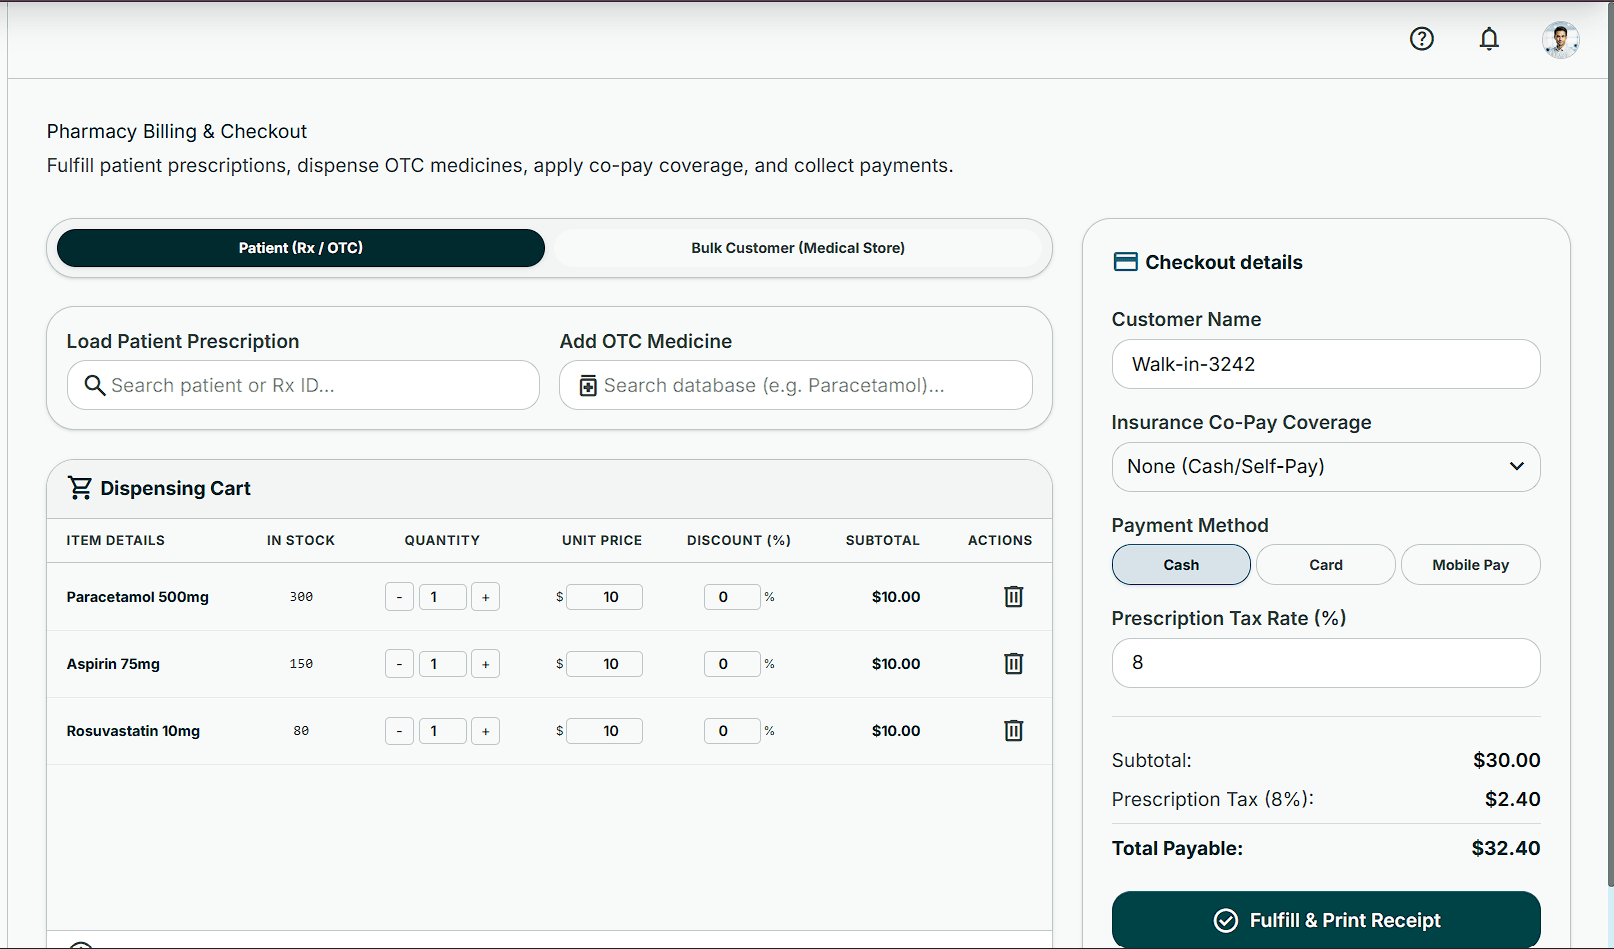Click the dispensing cart icon

pos(79,488)
